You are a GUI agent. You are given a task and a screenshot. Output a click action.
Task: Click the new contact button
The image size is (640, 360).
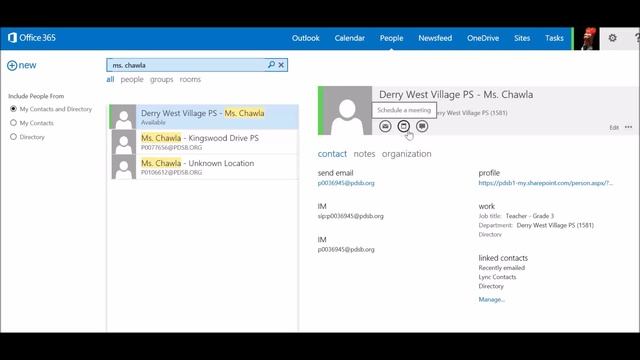(x=22, y=65)
